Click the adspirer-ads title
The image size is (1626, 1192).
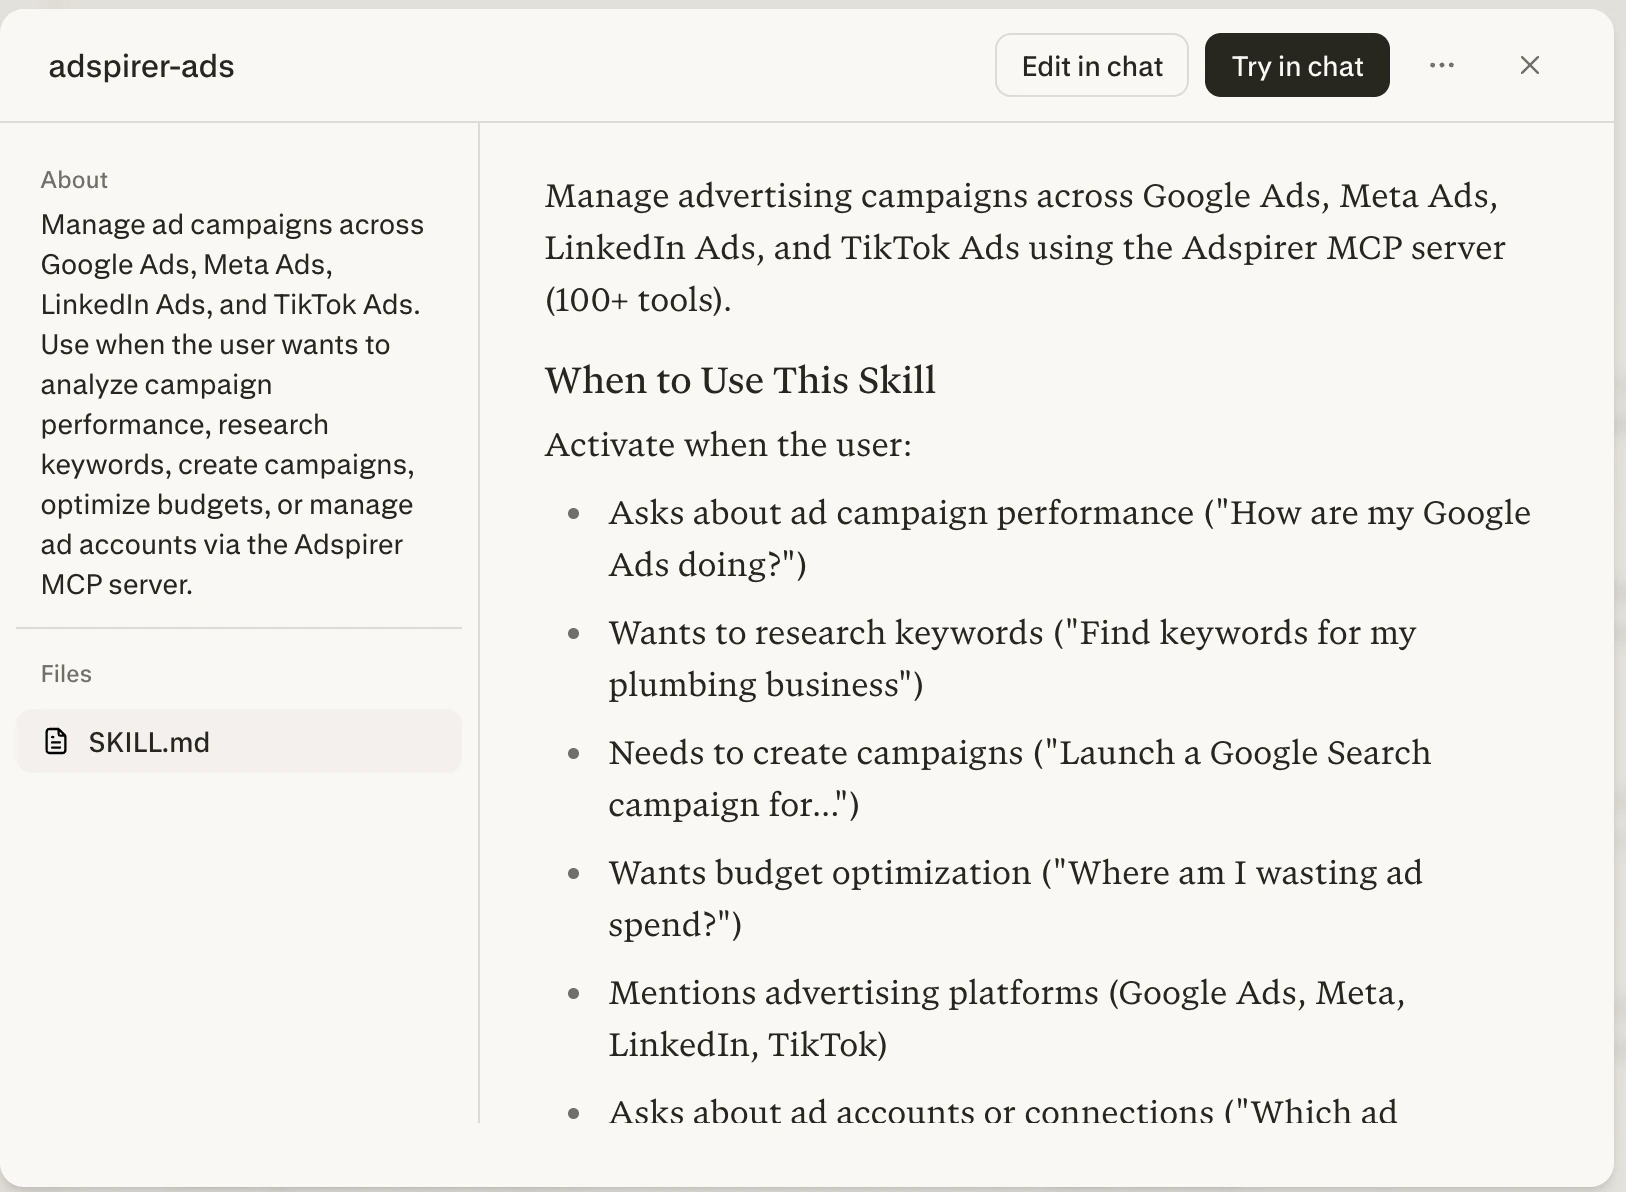[x=141, y=66]
